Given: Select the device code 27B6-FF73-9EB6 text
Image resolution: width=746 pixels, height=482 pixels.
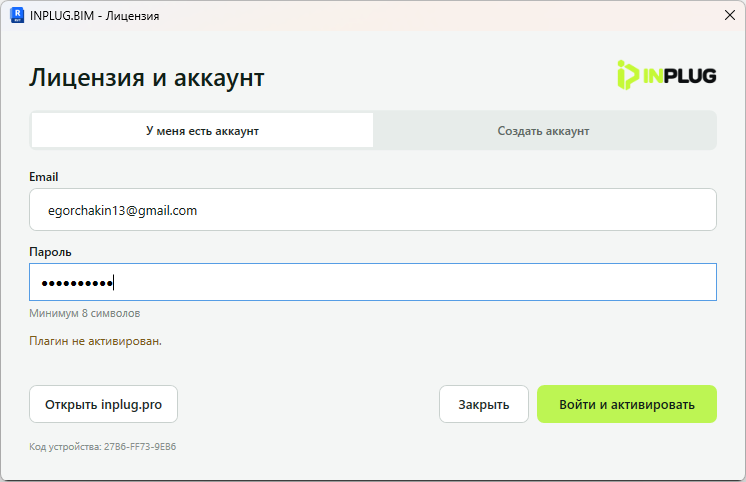Looking at the screenshot, I should coord(140,447).
